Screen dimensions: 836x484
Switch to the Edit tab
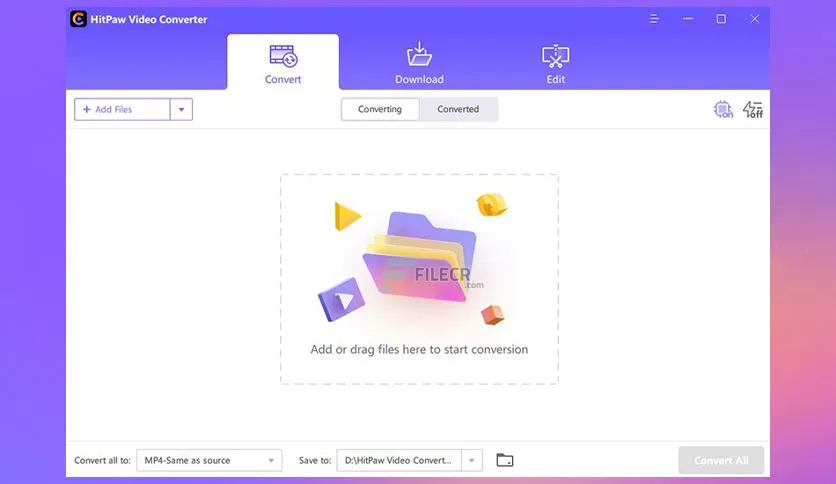pos(556,64)
